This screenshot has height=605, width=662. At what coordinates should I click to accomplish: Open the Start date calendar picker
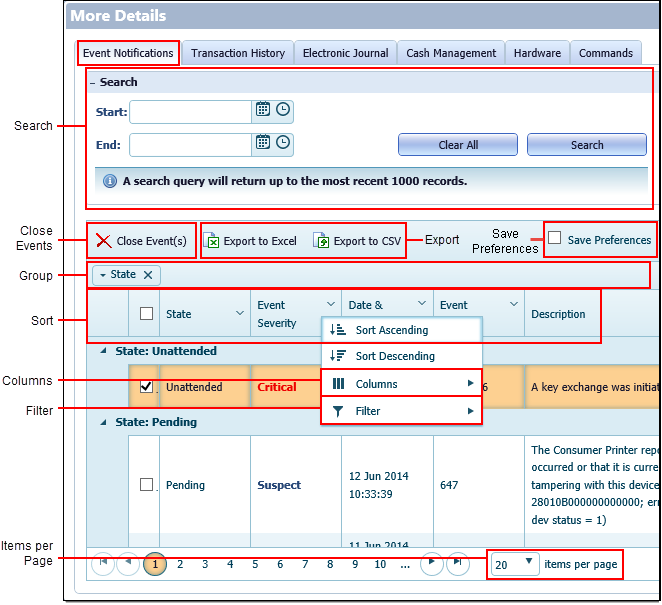pyautogui.click(x=263, y=109)
